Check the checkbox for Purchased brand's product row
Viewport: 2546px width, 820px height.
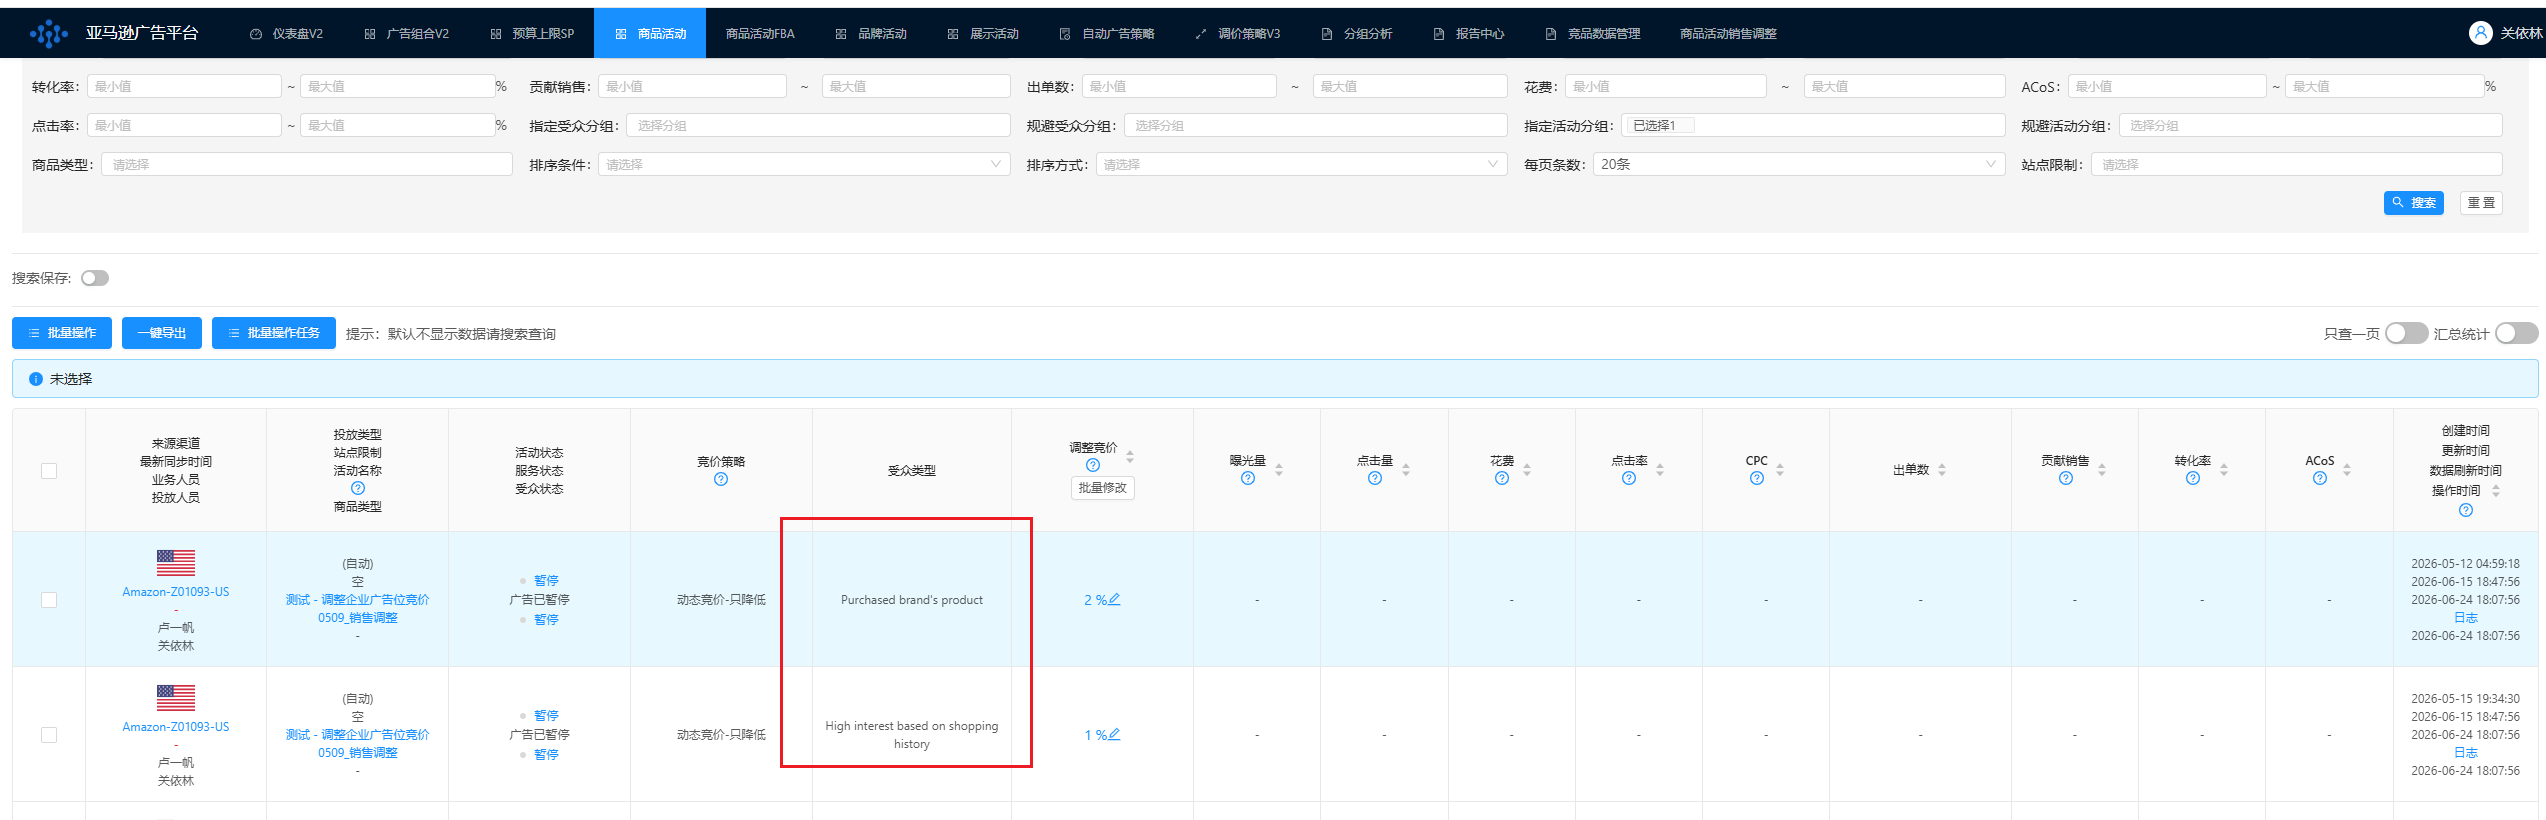49,600
